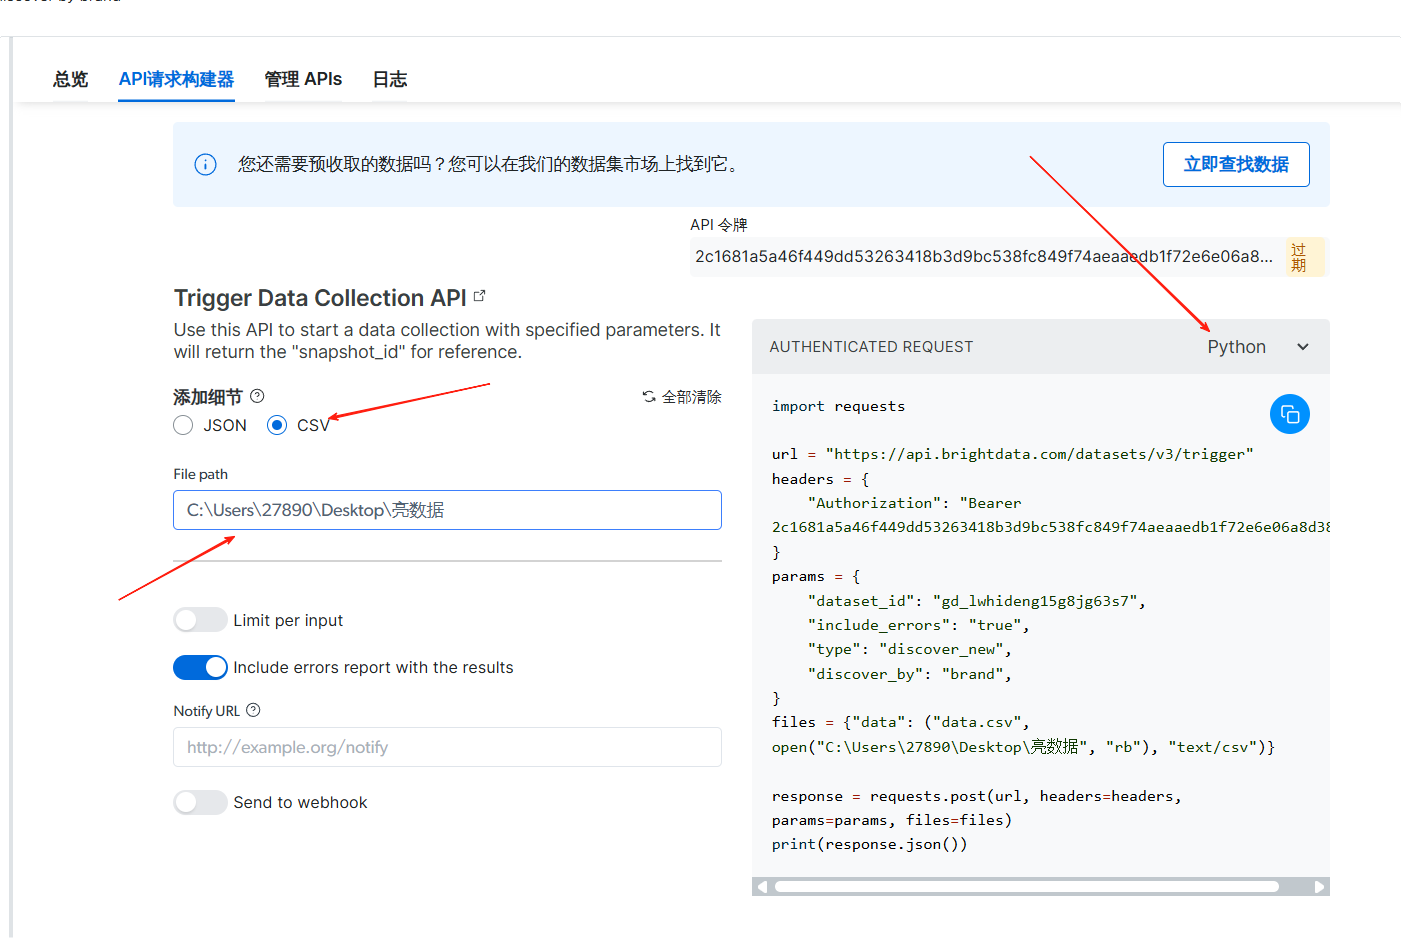Screen dimensions: 1401x938
Task: Open the 总览 tab
Action: click(x=71, y=79)
